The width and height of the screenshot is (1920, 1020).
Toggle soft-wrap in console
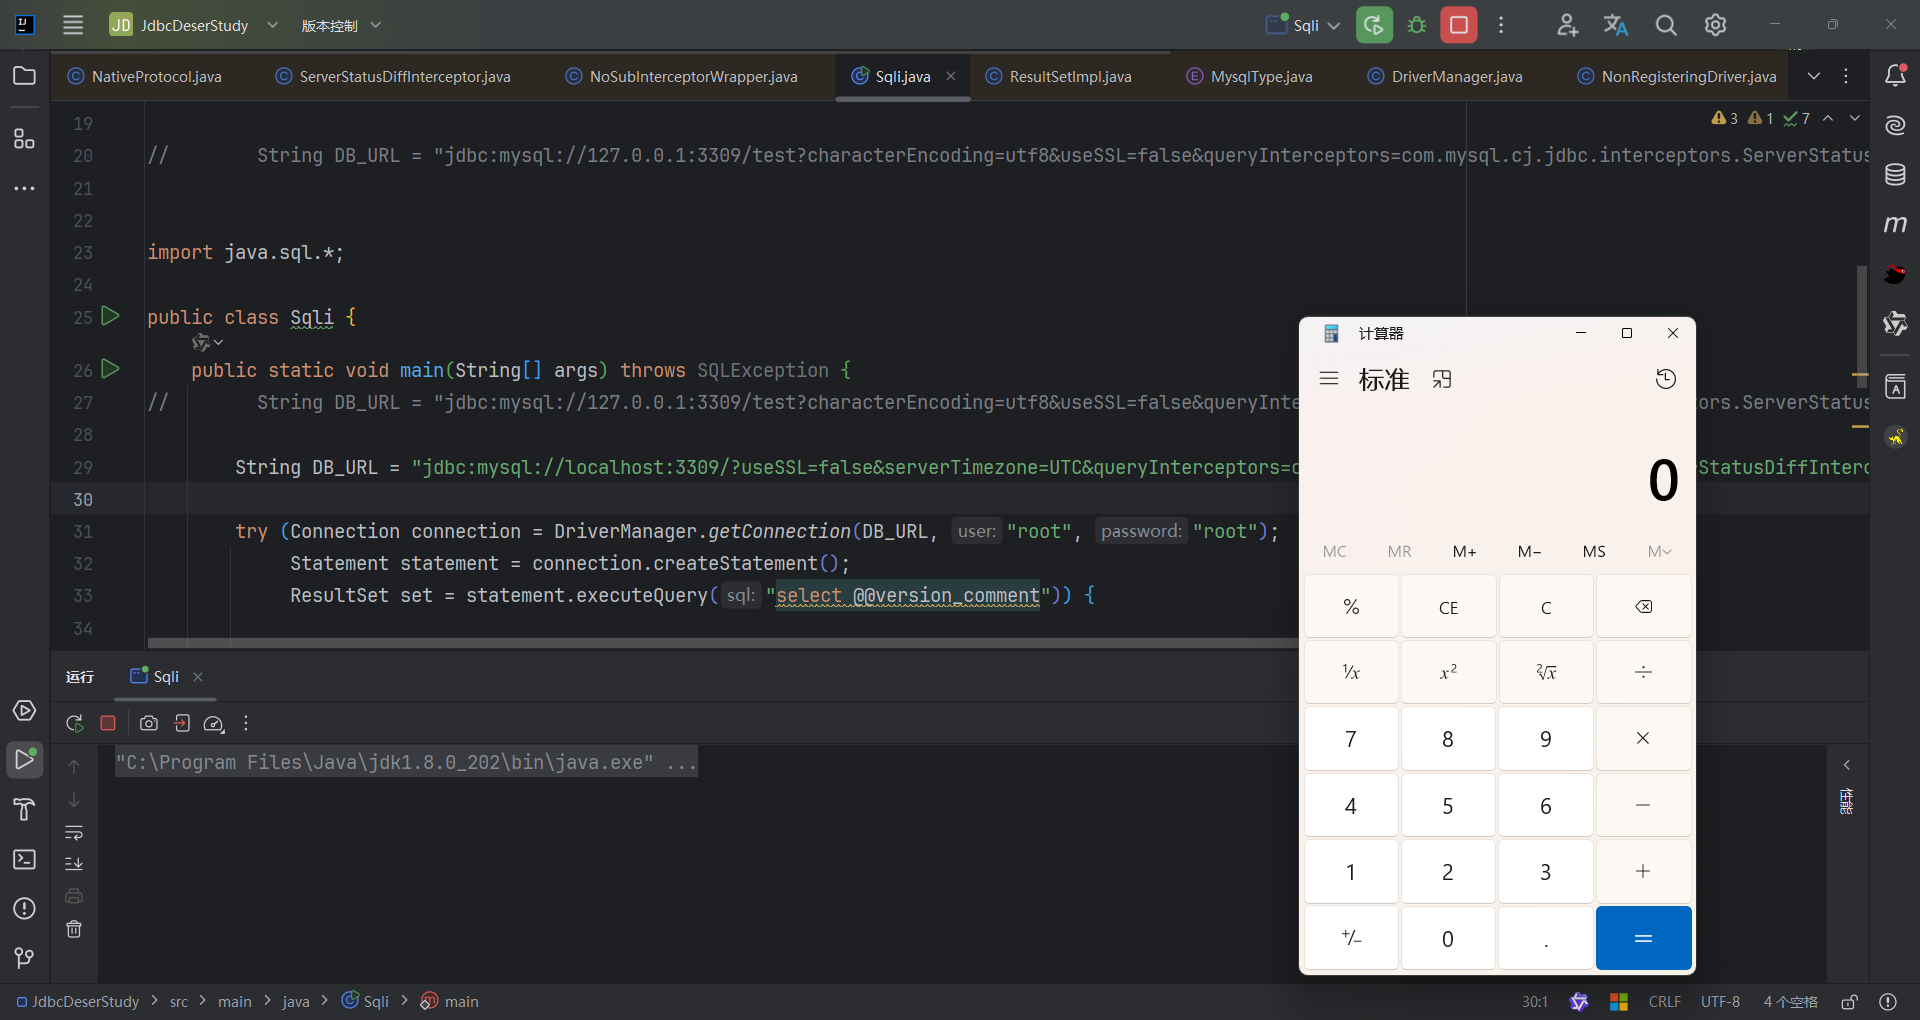pos(74,833)
